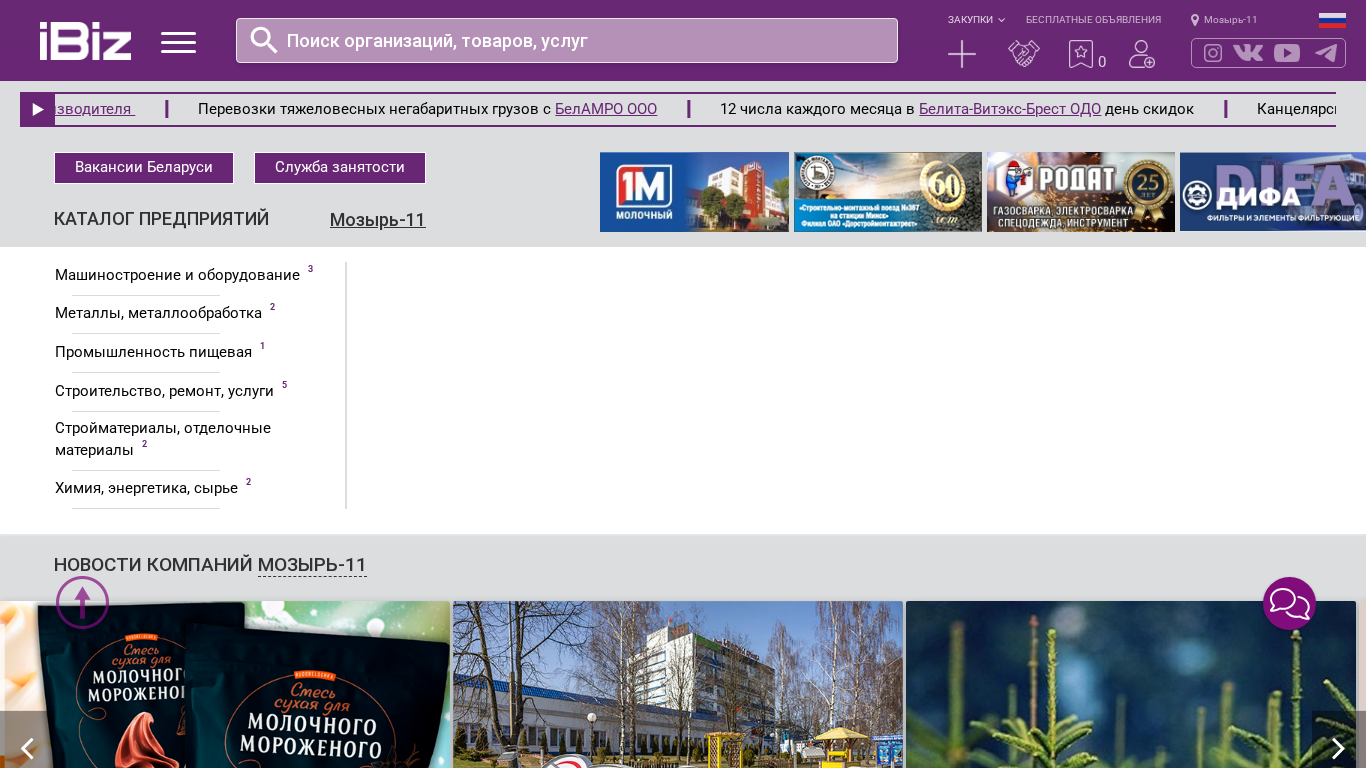This screenshot has width=1366, height=768.
Task: Open the 60-year construction train banner
Action: click(888, 192)
